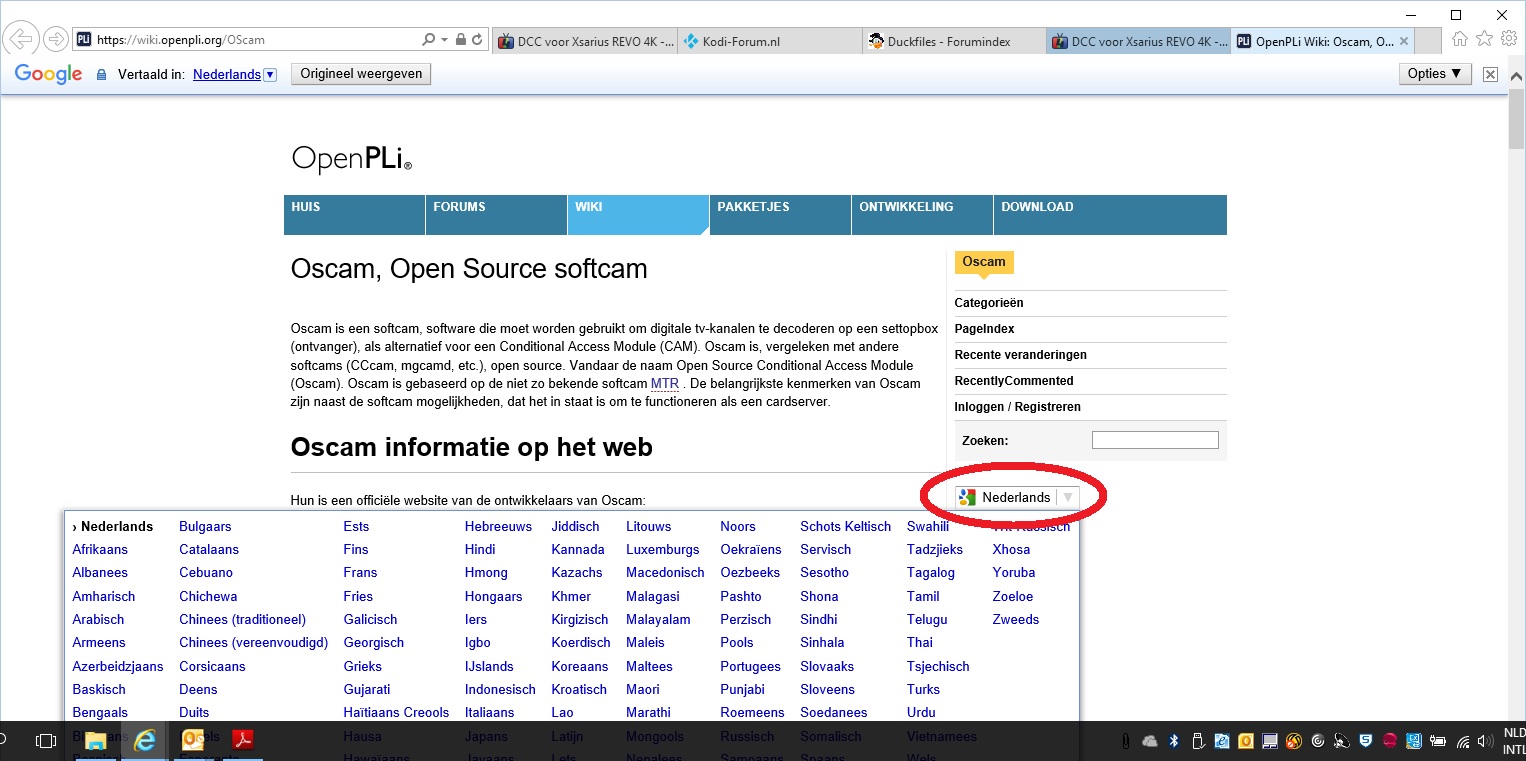Select Frans from the language list
This screenshot has height=761, width=1526.
360,573
